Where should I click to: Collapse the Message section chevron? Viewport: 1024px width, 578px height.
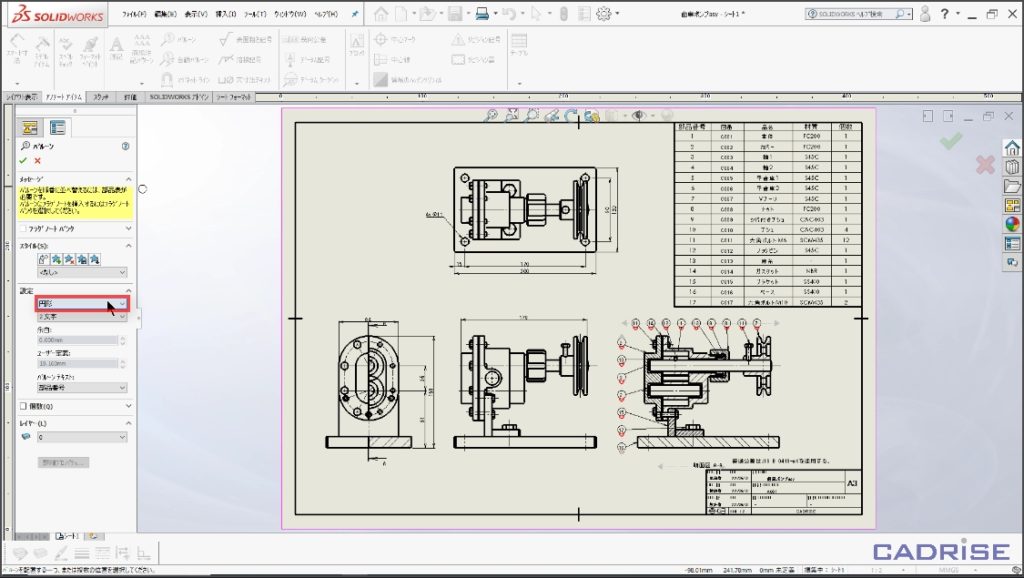[128, 179]
